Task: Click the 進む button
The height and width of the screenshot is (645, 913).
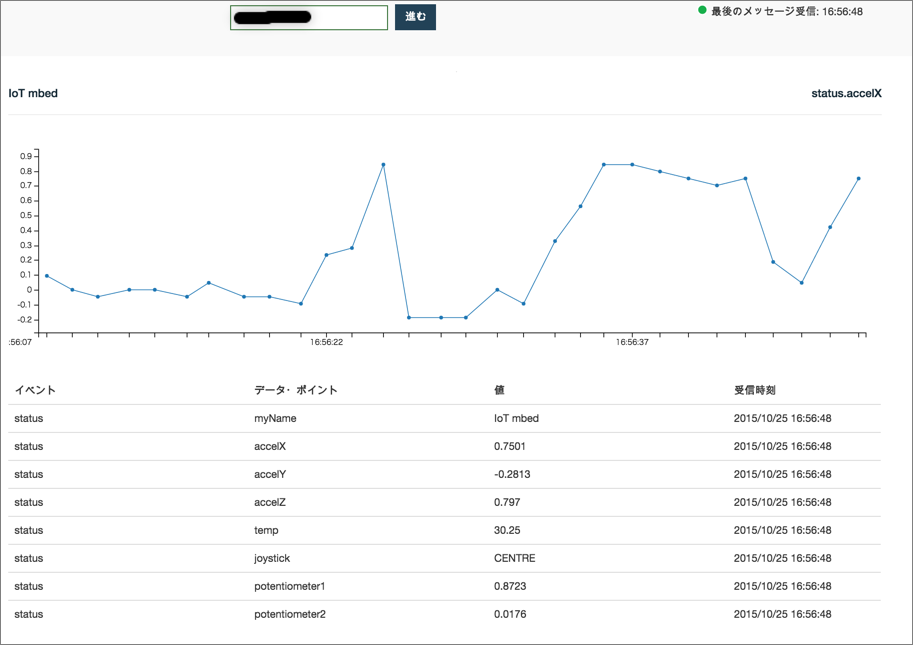Action: tap(415, 17)
